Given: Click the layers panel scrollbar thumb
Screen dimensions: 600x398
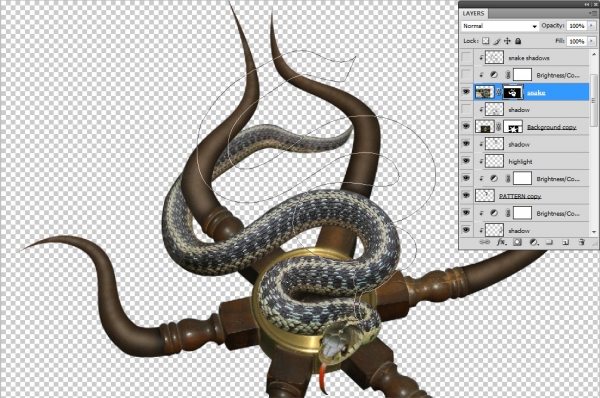Looking at the screenshot, I should tap(593, 100).
